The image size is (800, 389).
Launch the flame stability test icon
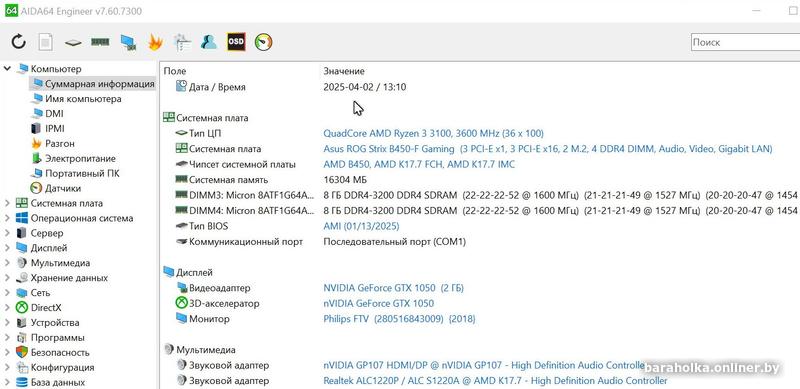pyautogui.click(x=155, y=42)
